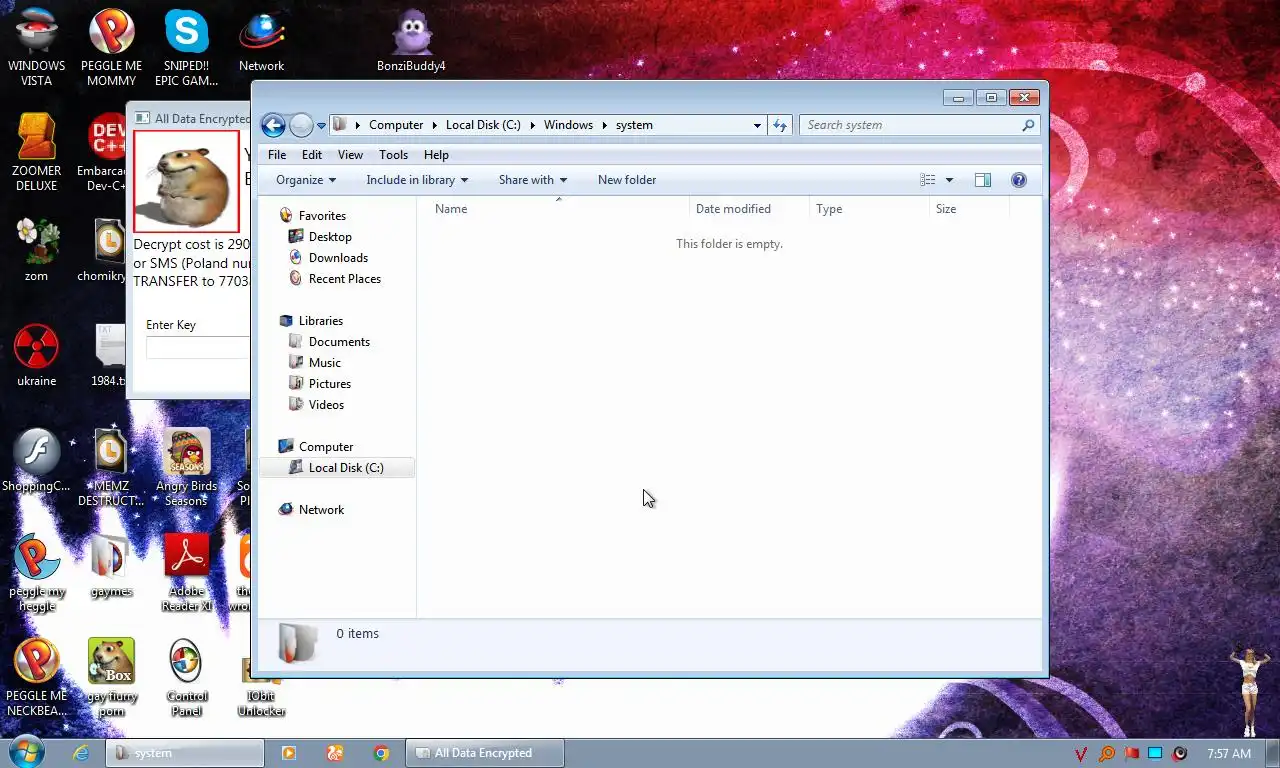
Task: Open the WINDOWS VISTA desktop icon
Action: pyautogui.click(x=37, y=47)
